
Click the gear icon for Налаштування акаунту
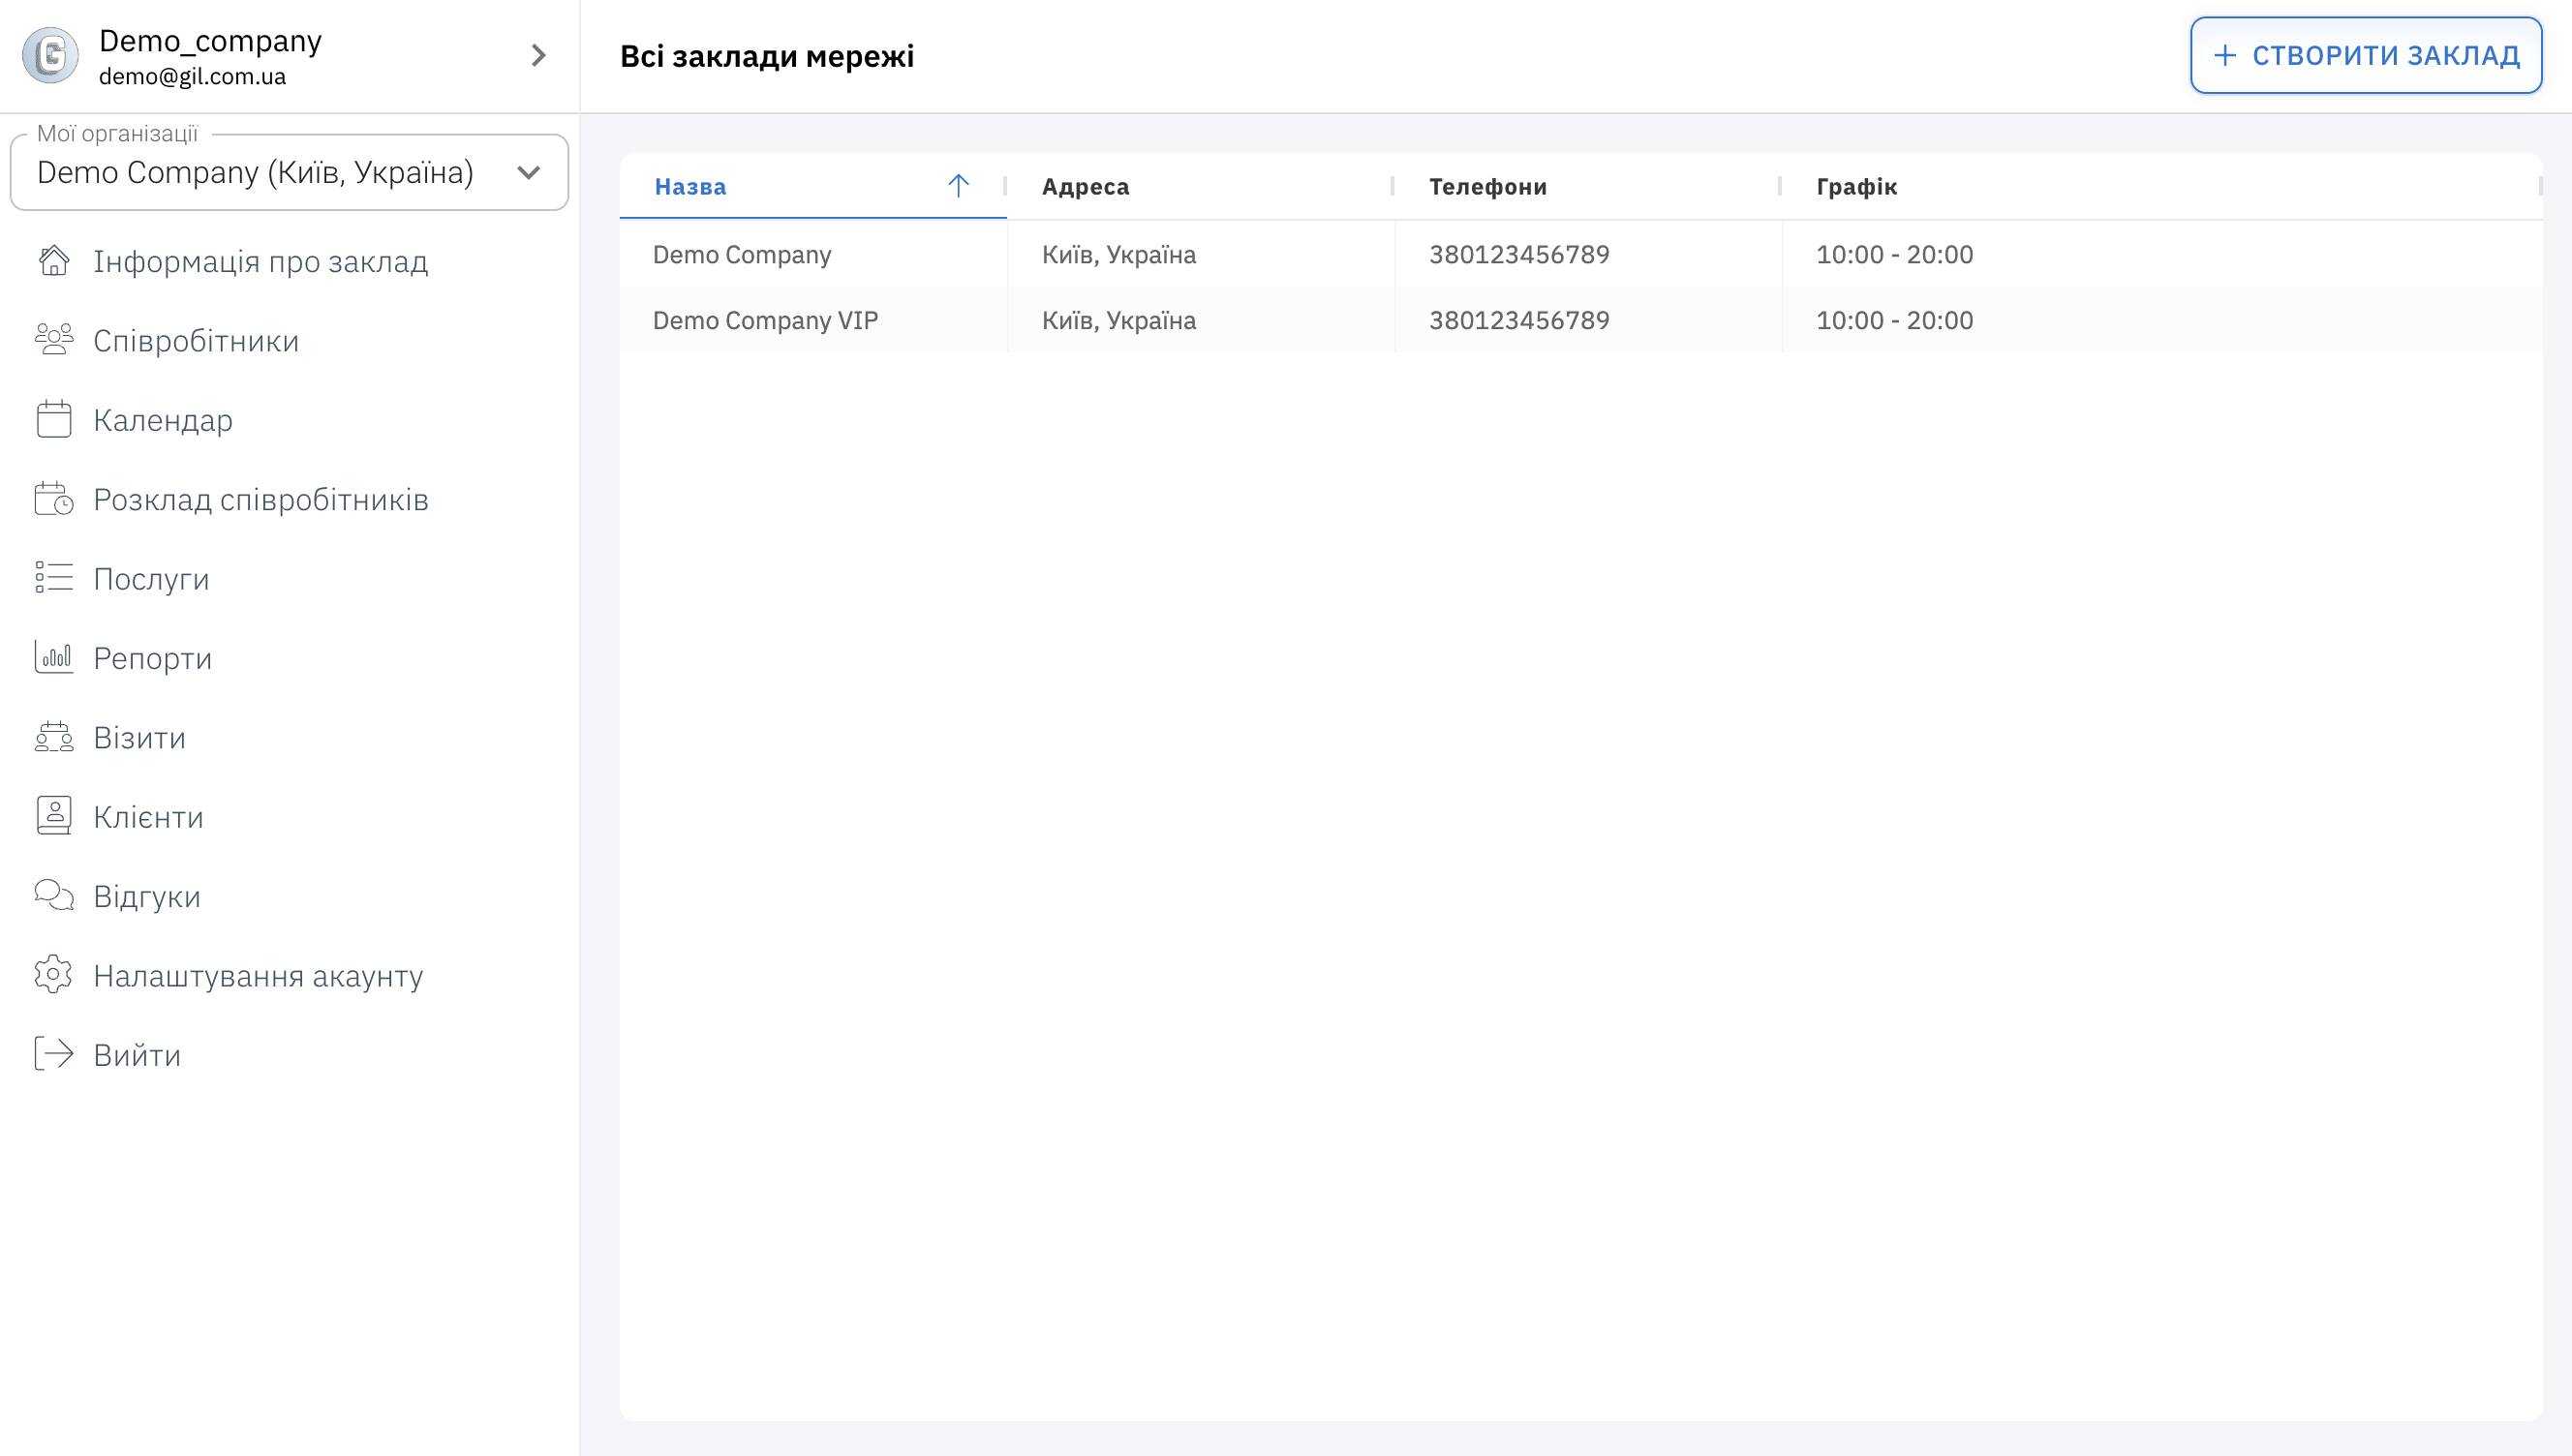pyautogui.click(x=54, y=975)
